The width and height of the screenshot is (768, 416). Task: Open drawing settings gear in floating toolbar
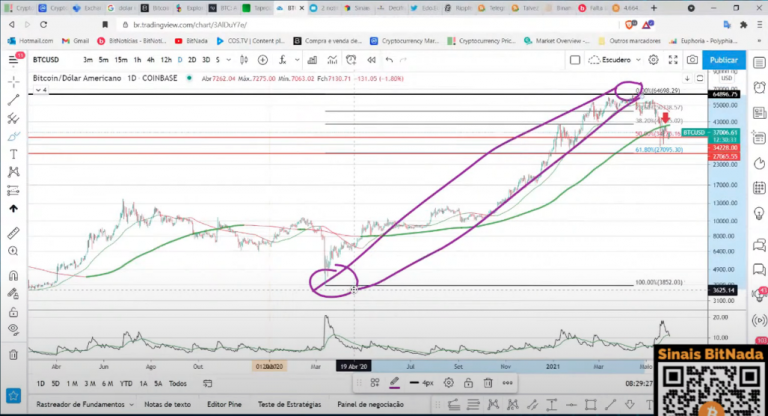448,383
